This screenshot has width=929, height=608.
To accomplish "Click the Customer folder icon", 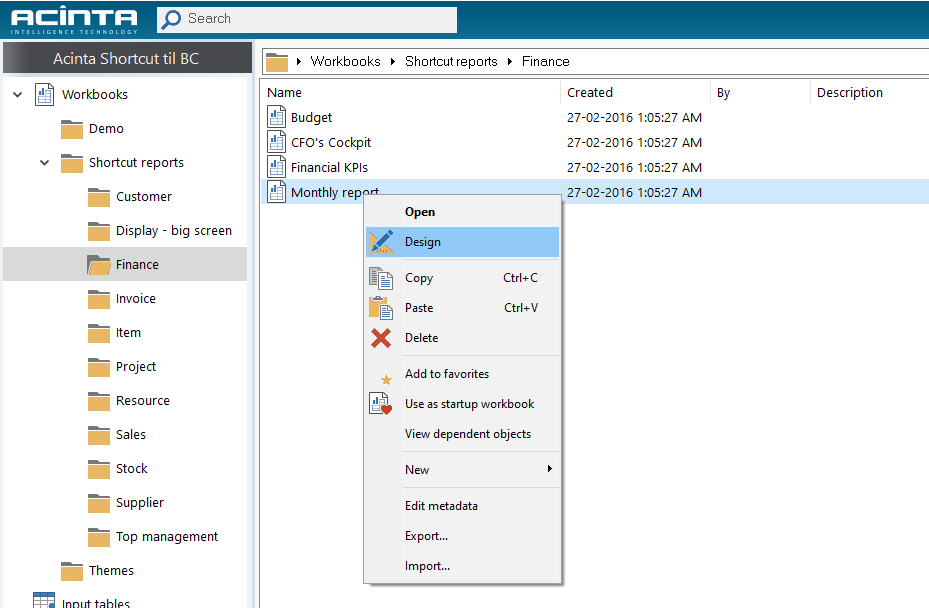I will click(99, 197).
